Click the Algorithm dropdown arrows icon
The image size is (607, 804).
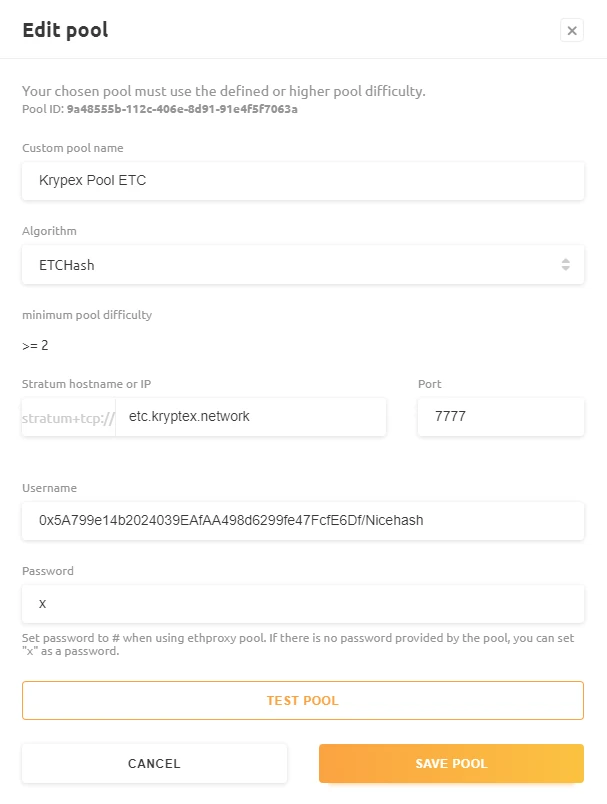click(x=565, y=265)
